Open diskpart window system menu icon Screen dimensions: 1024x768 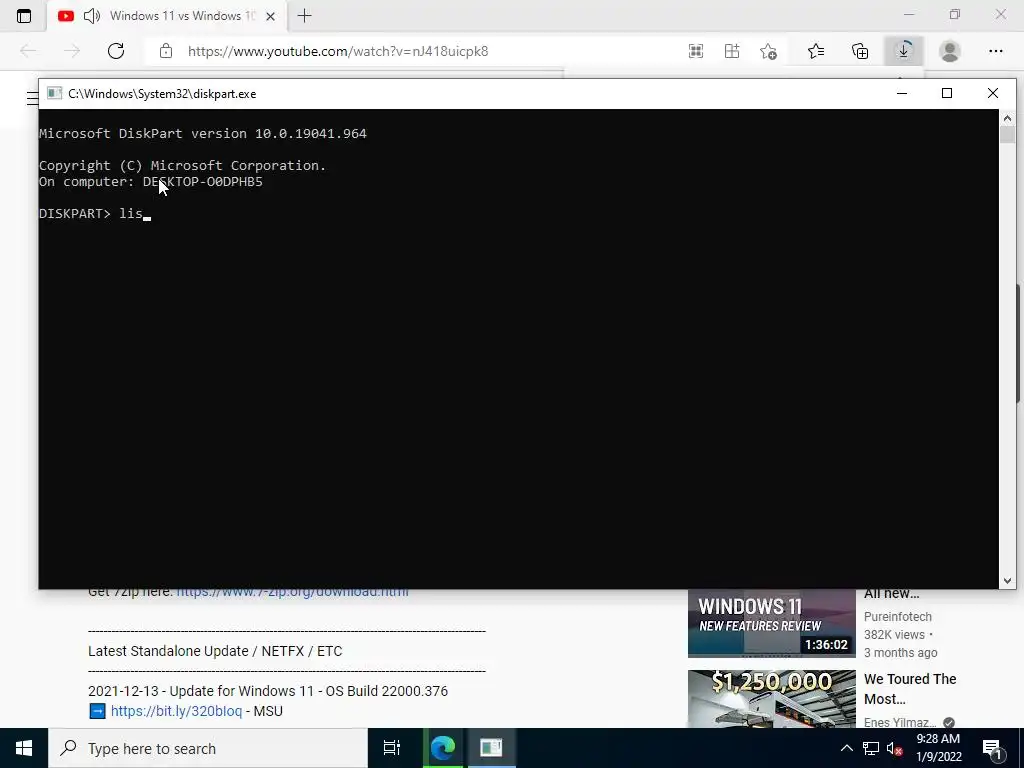tap(54, 93)
